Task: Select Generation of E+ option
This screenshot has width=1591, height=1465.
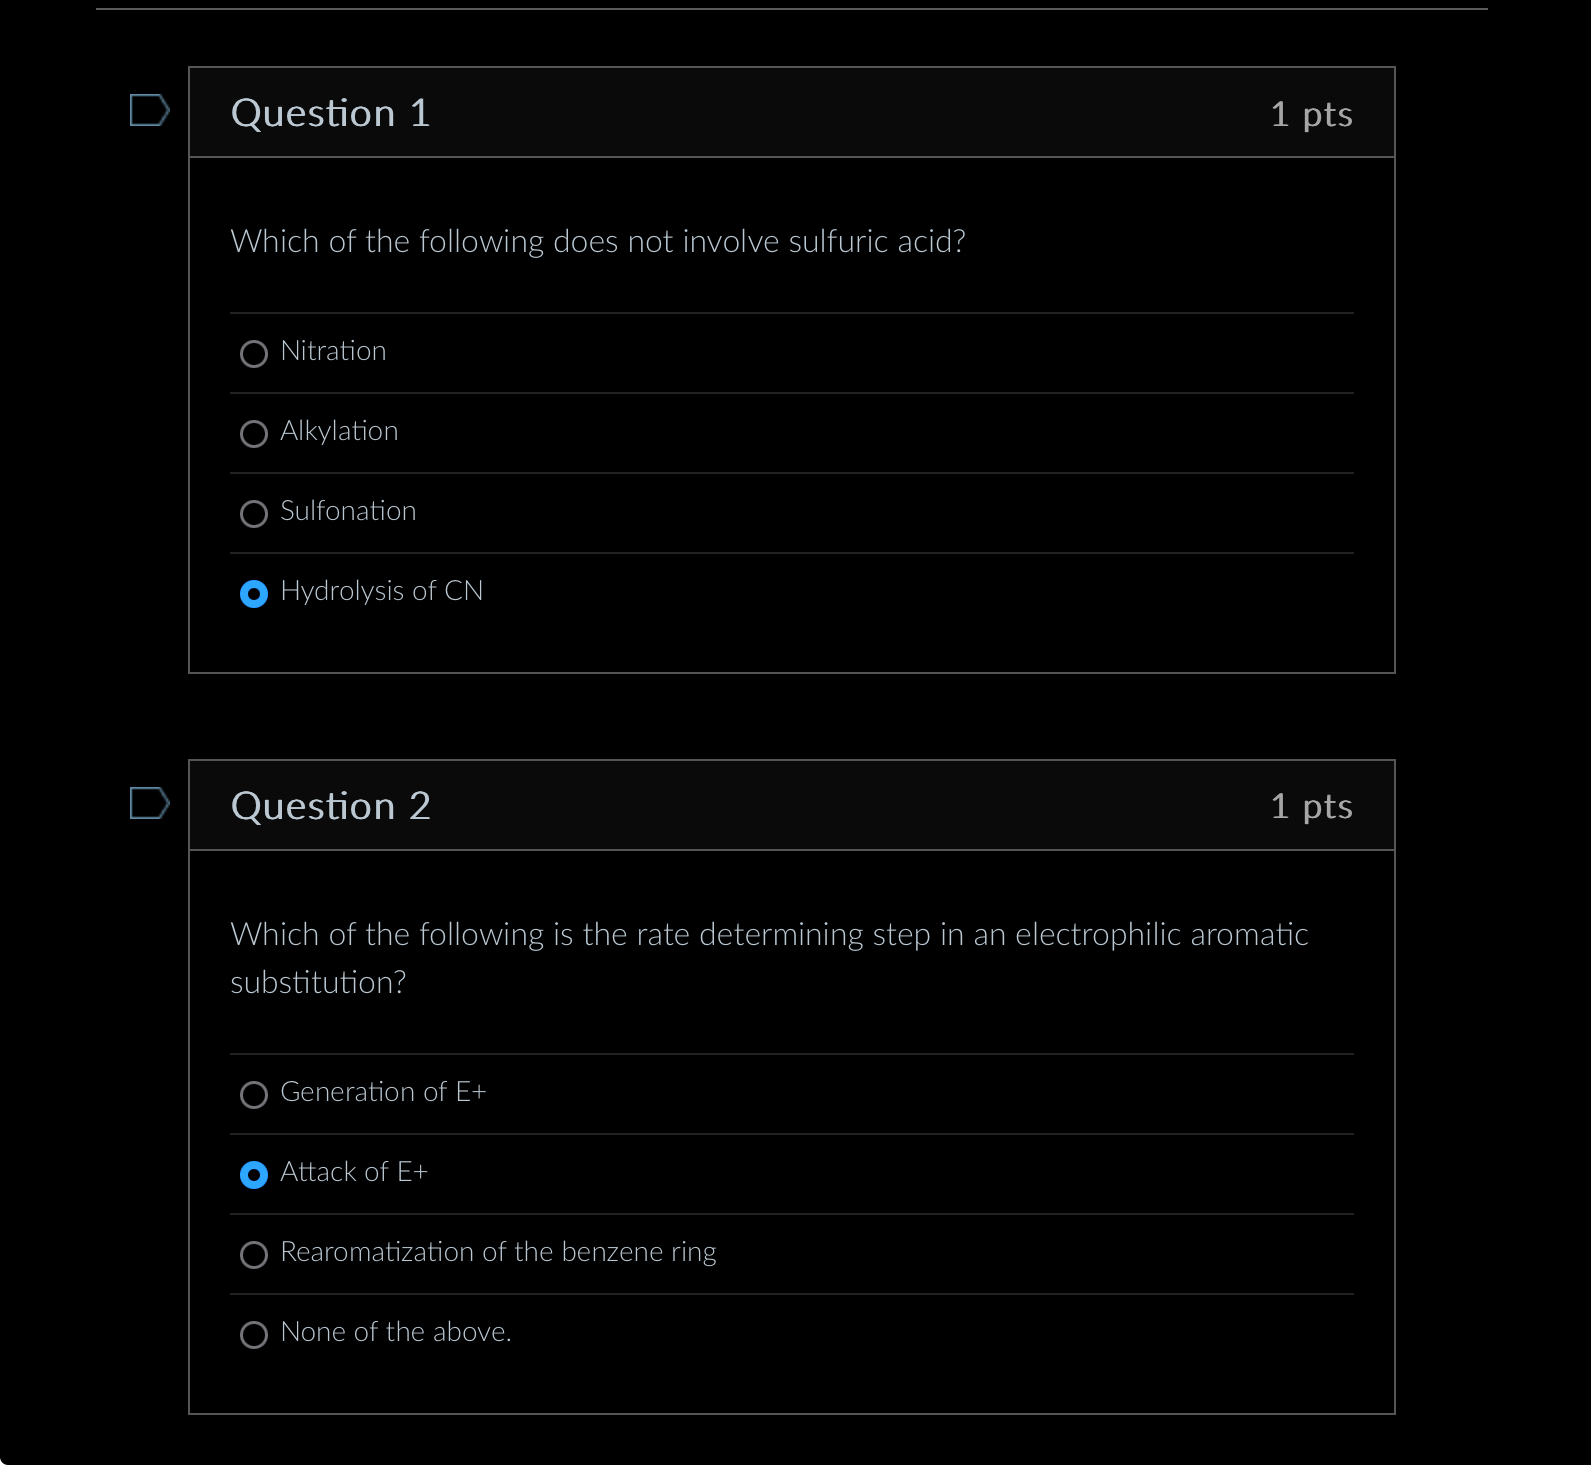Action: 254,1095
